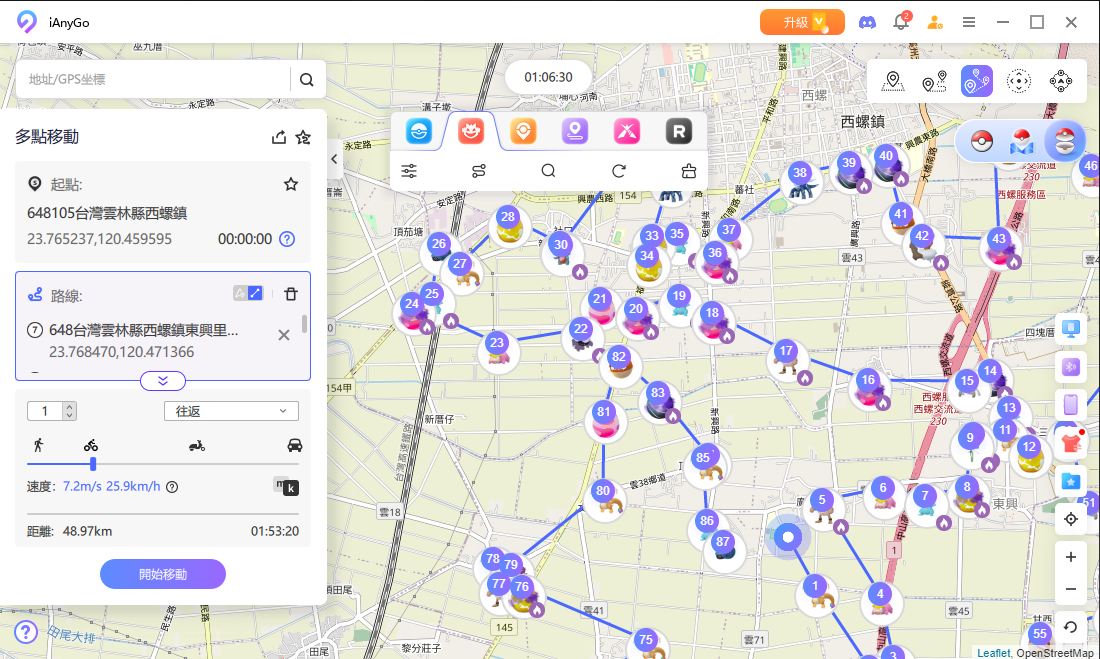
Task: Select scooter speed preset
Action: coord(196,445)
